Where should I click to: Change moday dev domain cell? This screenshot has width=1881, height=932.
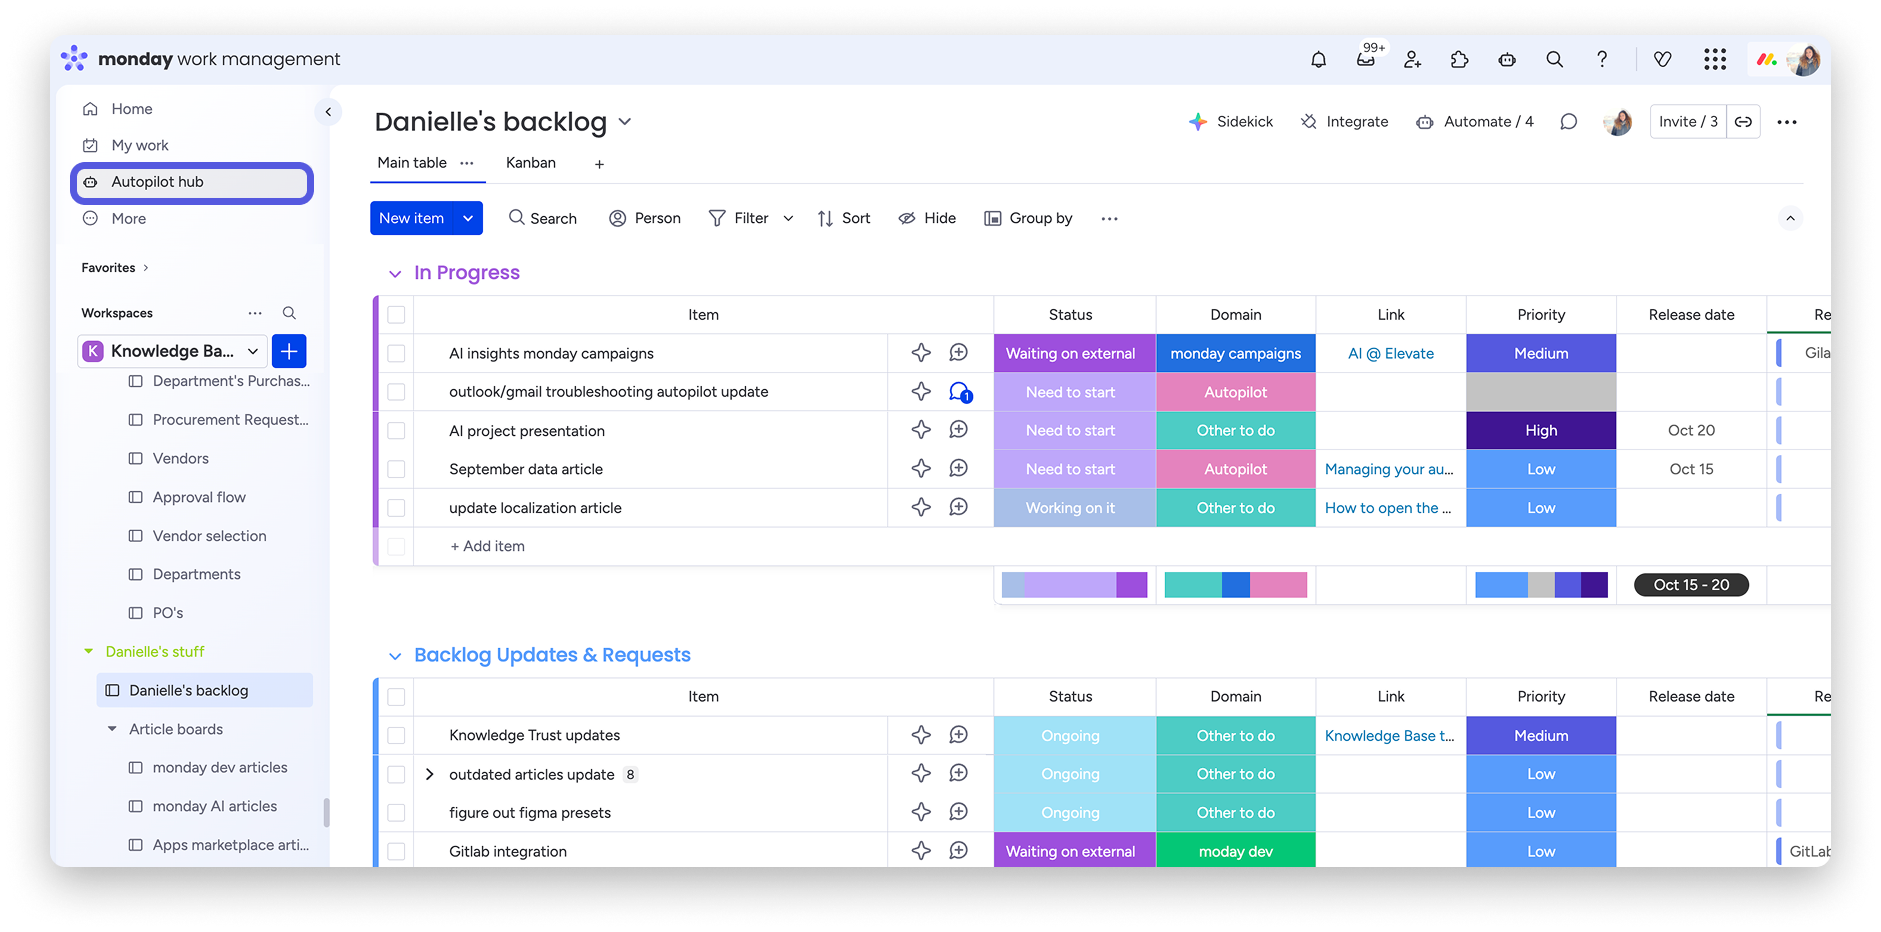tap(1236, 852)
